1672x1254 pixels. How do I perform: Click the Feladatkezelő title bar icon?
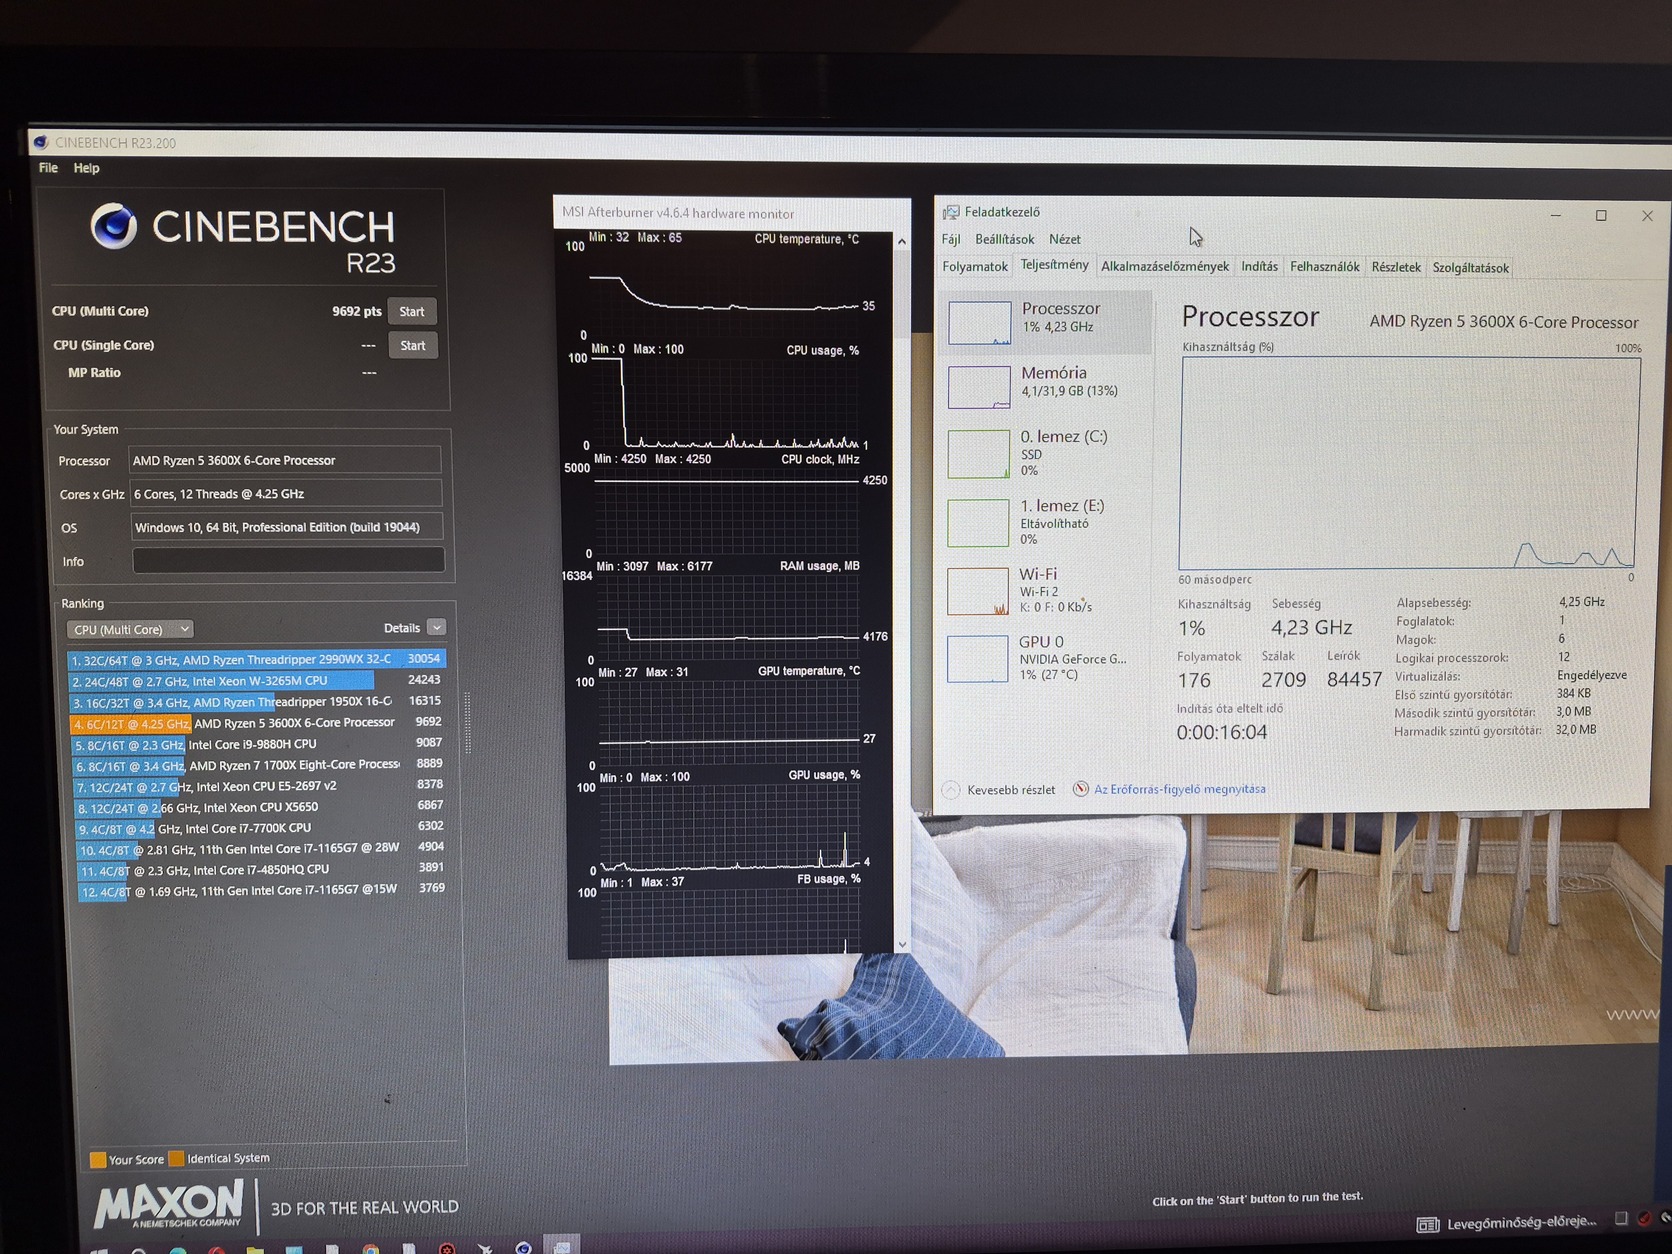951,212
